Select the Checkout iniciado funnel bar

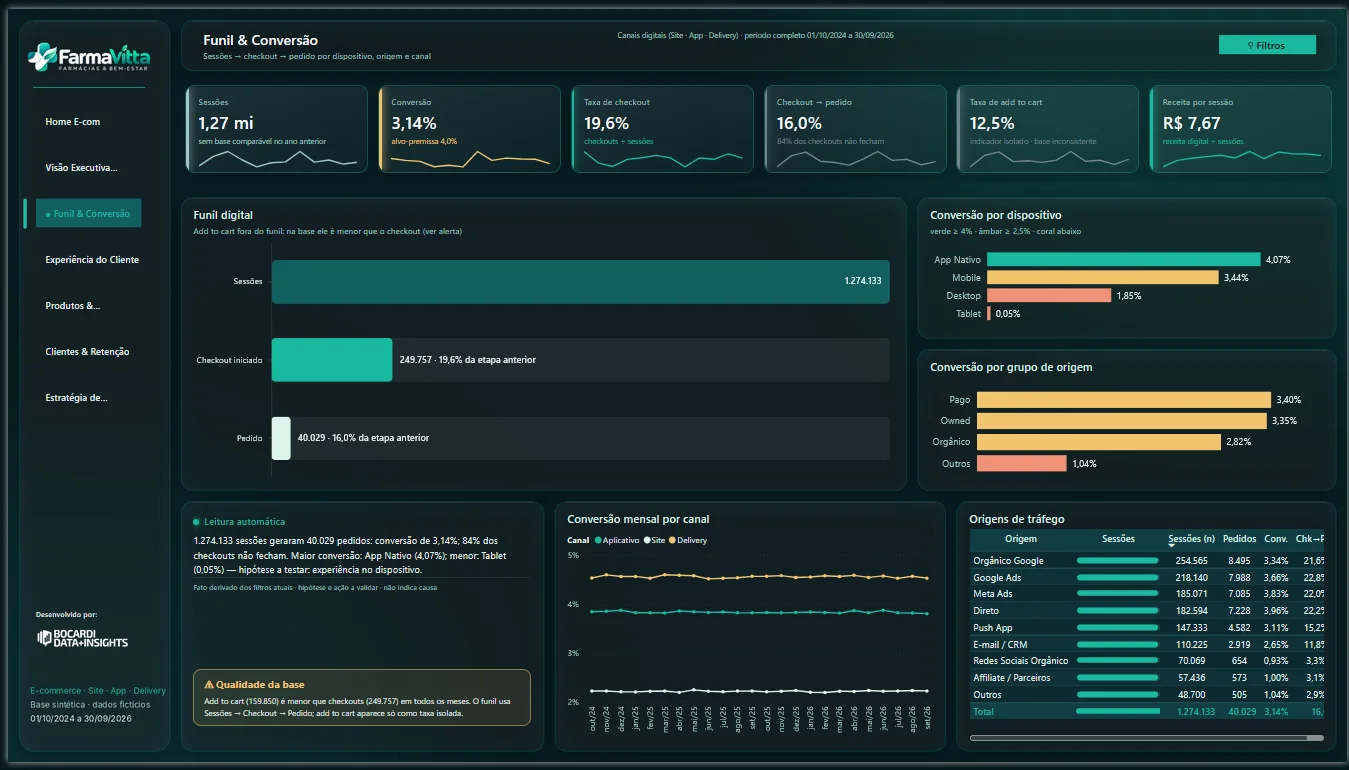pyautogui.click(x=332, y=360)
